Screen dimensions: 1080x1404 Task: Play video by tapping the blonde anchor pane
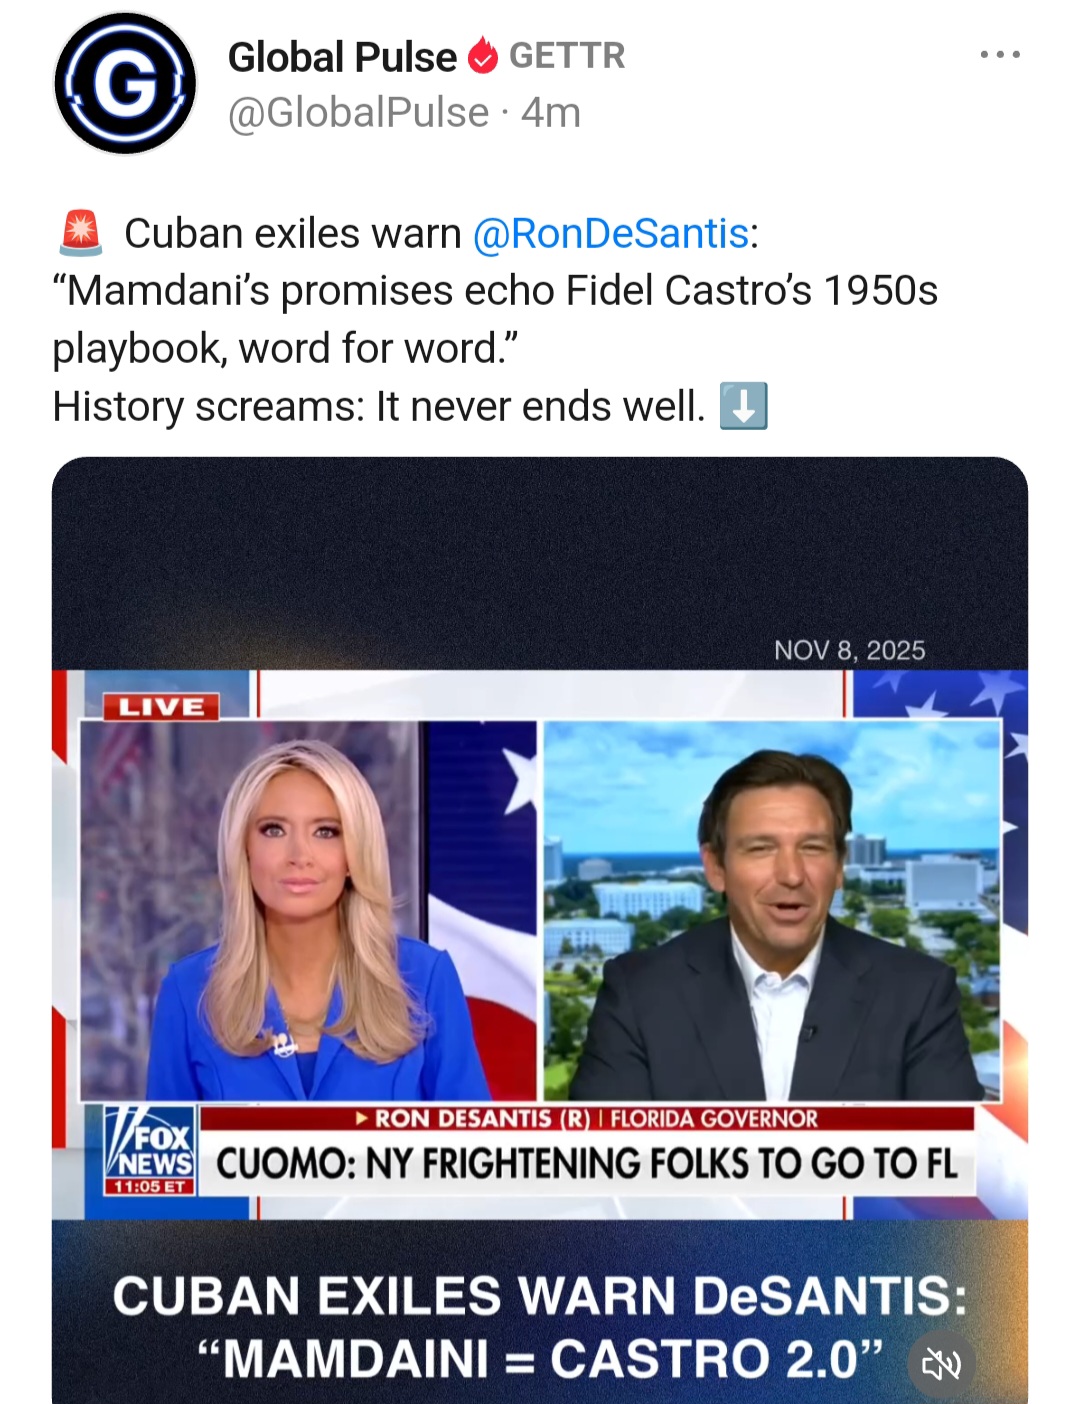click(308, 910)
